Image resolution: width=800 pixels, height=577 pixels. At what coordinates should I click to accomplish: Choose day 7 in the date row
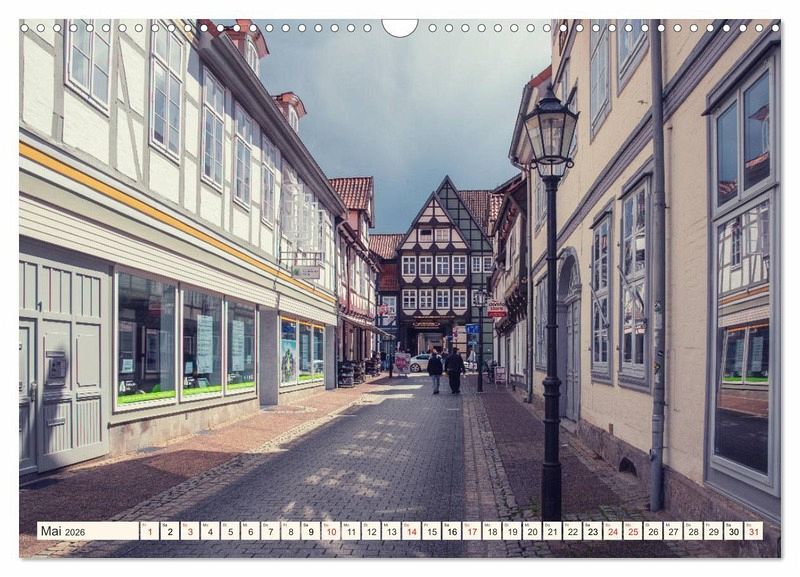click(x=270, y=531)
